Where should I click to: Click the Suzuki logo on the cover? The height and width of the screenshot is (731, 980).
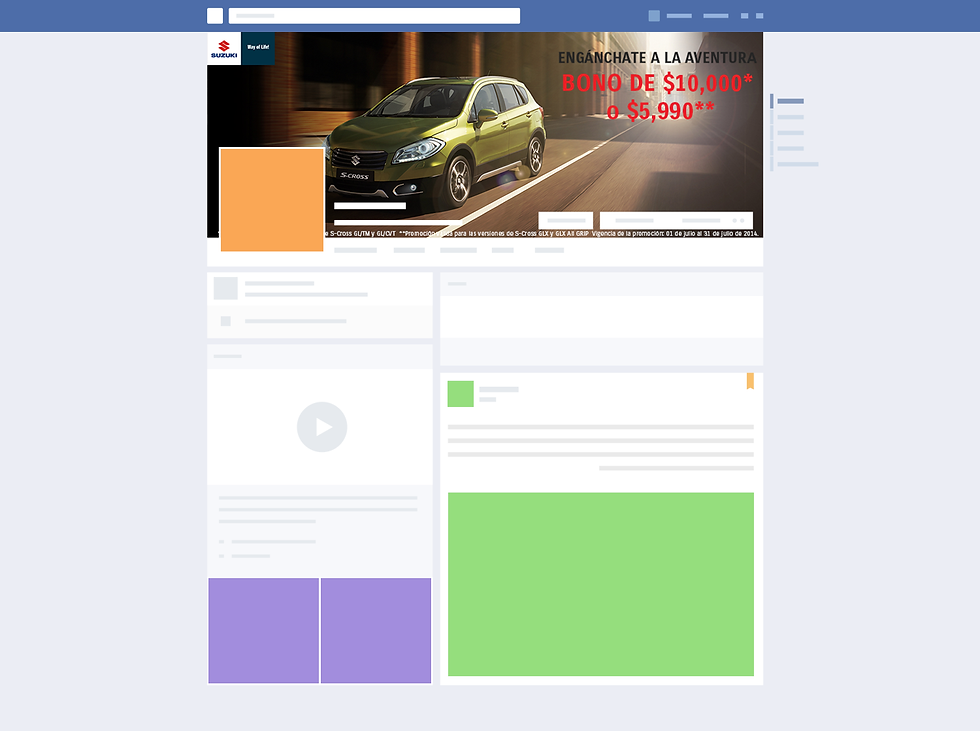click(x=224, y=49)
